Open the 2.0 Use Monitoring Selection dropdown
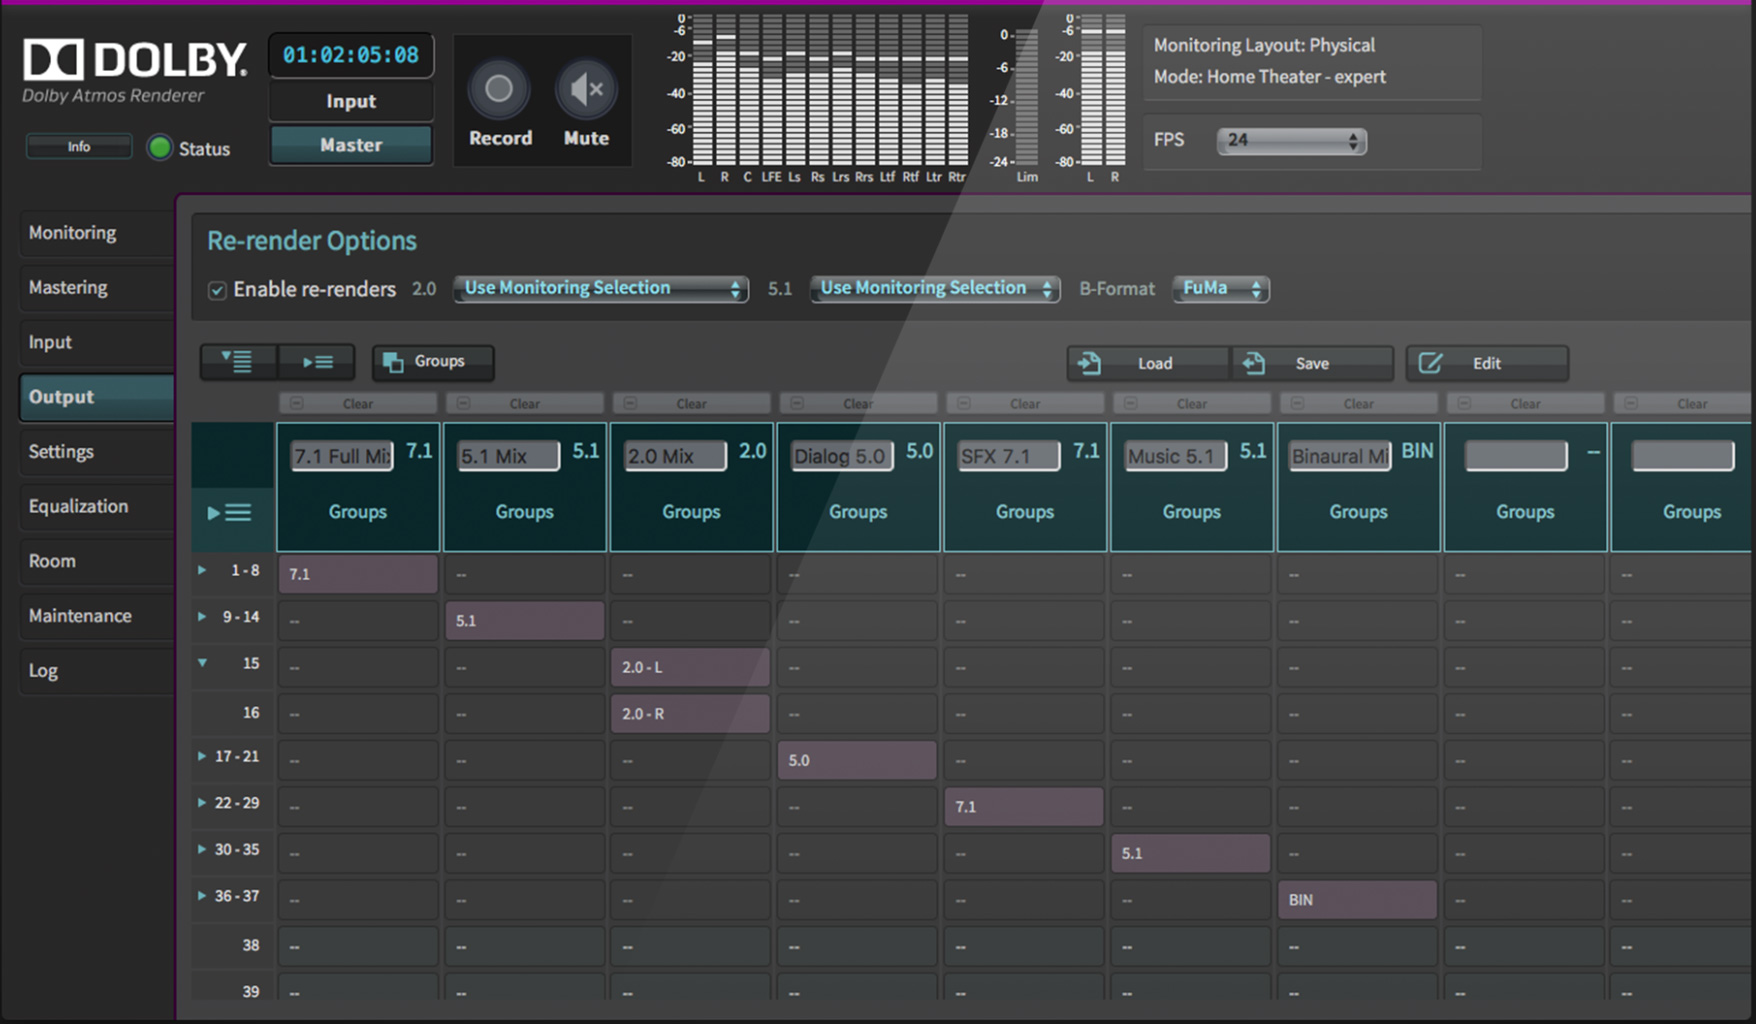 tap(600, 288)
